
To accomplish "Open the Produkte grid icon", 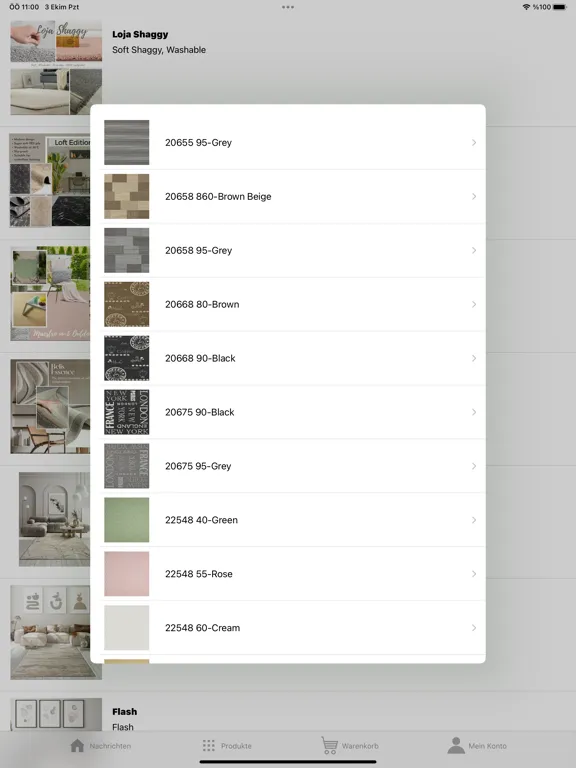I will pos(209,745).
